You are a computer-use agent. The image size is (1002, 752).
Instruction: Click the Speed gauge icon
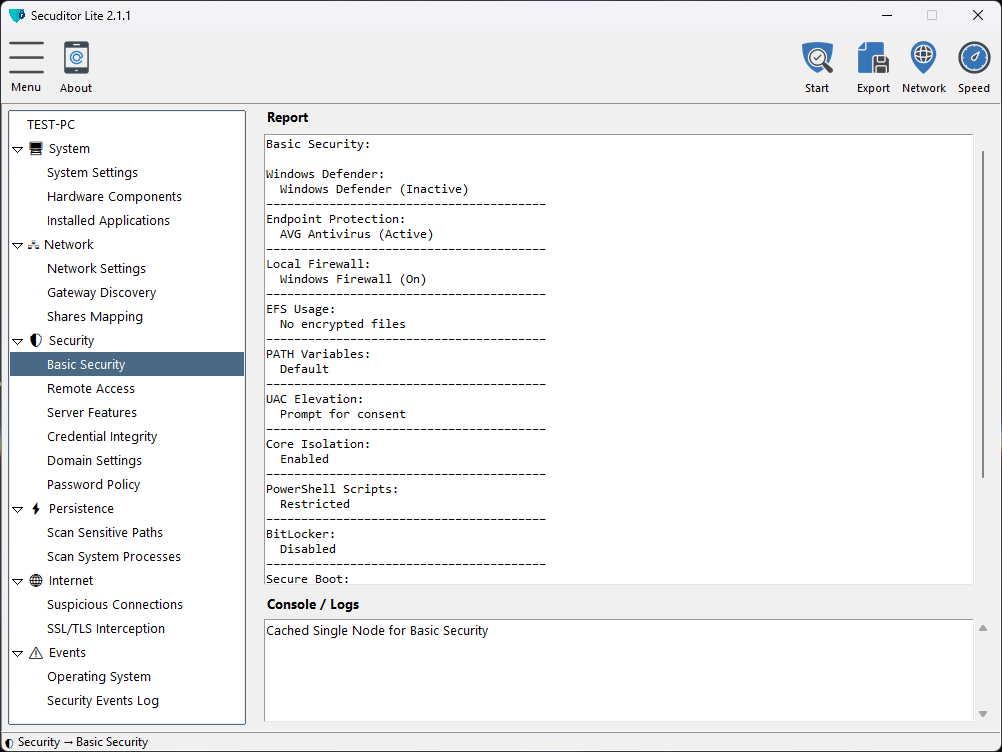973,58
